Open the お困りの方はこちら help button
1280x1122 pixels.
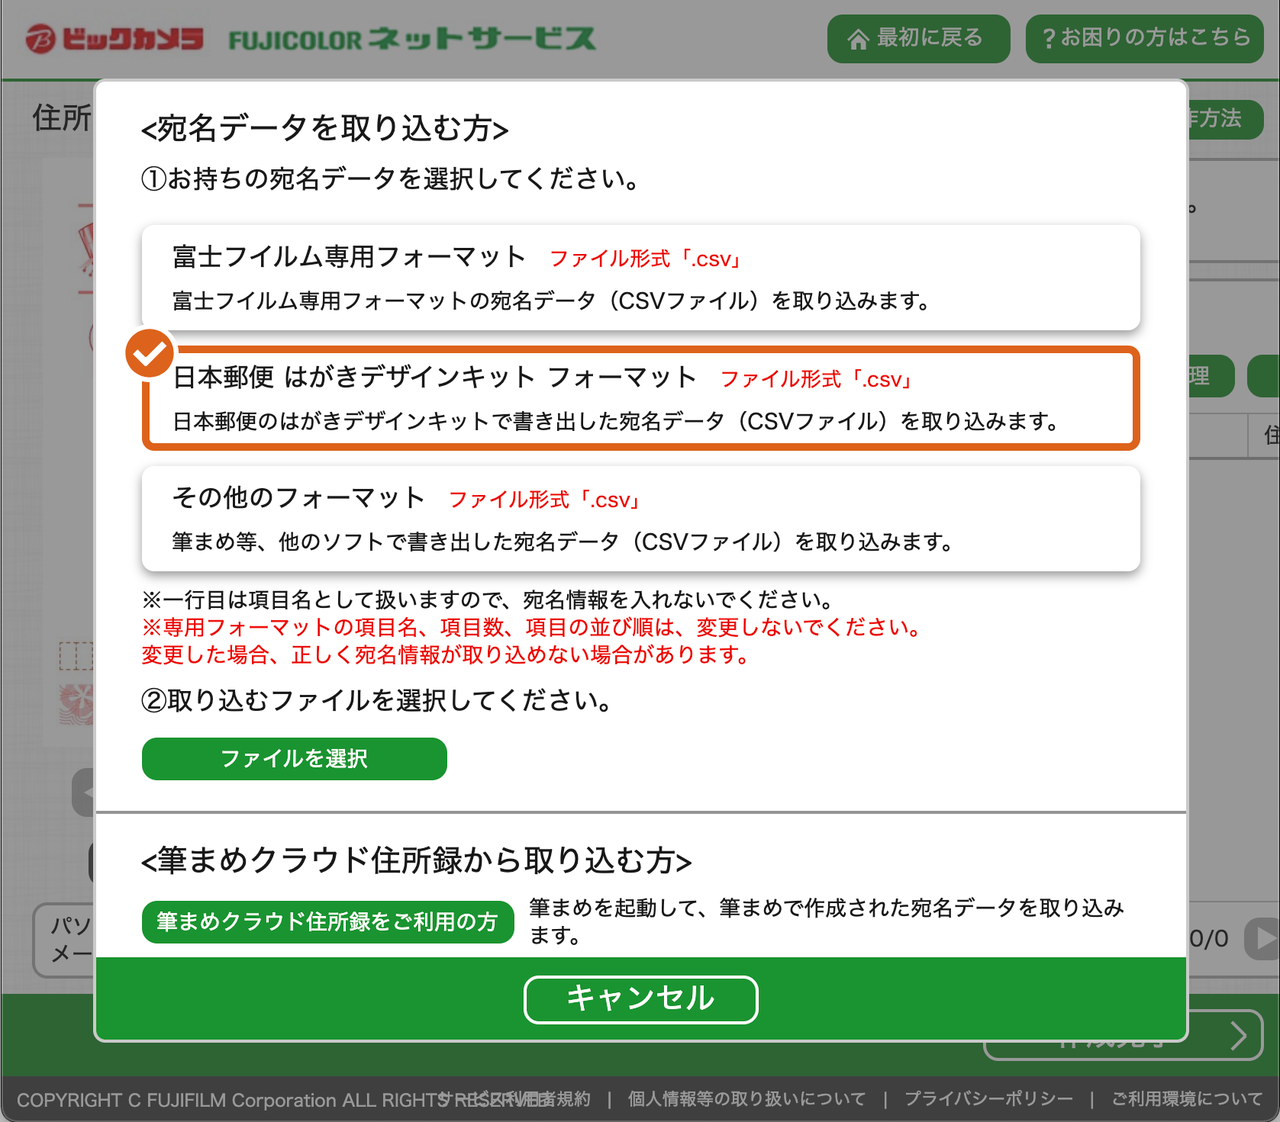pyautogui.click(x=1145, y=39)
